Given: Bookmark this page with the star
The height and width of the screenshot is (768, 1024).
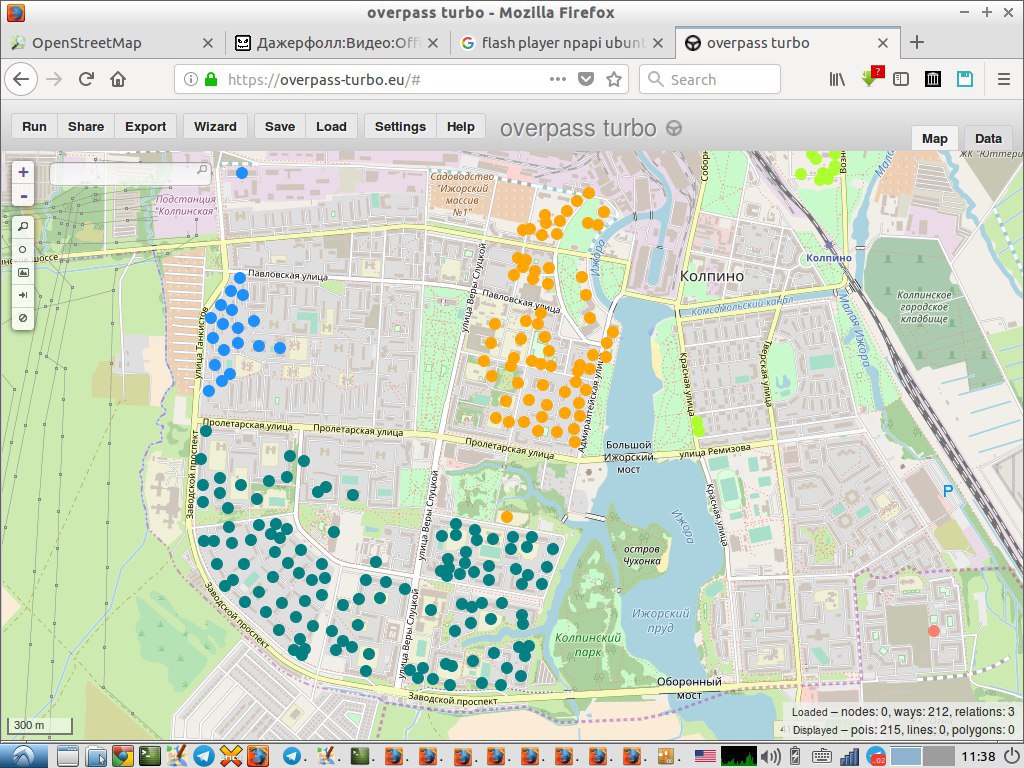Looking at the screenshot, I should click(614, 80).
